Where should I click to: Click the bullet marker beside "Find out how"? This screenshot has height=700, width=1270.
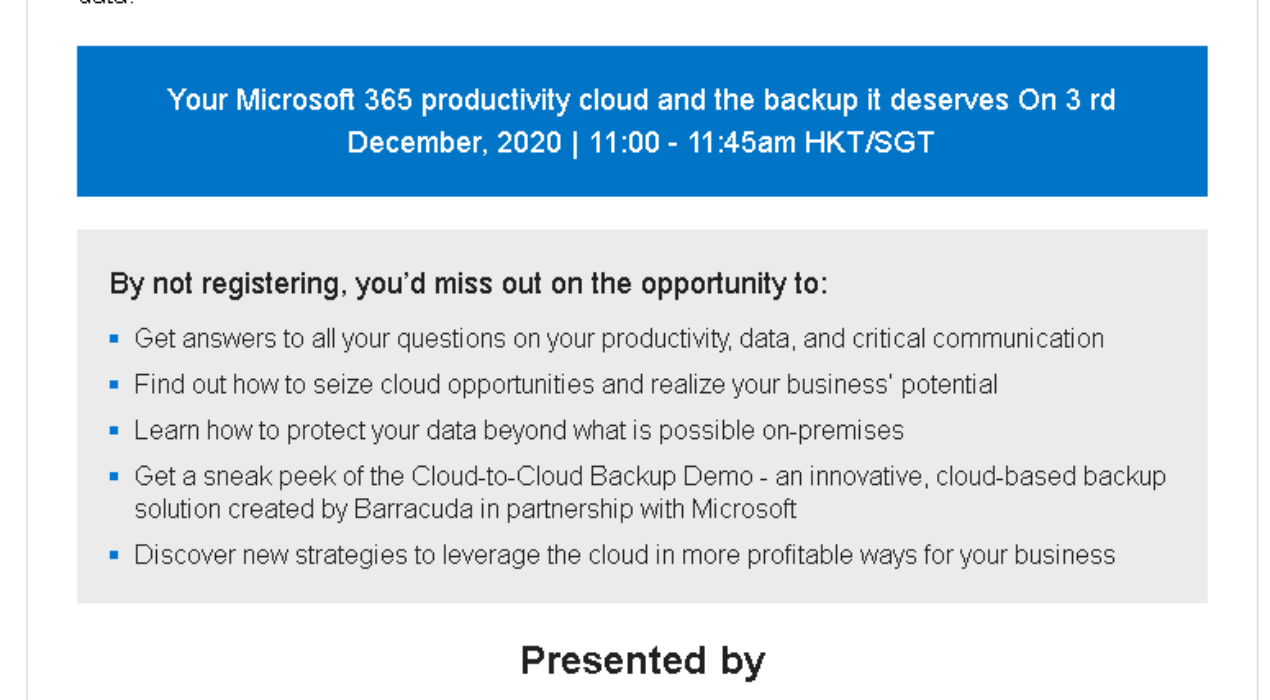(x=114, y=385)
